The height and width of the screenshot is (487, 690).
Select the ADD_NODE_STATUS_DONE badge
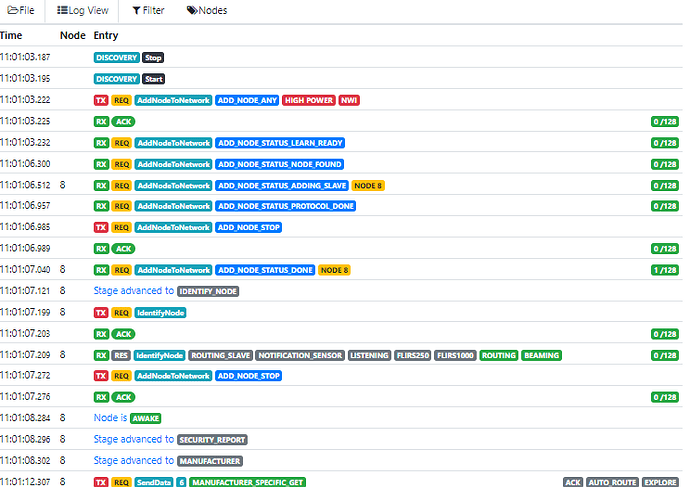tap(265, 270)
